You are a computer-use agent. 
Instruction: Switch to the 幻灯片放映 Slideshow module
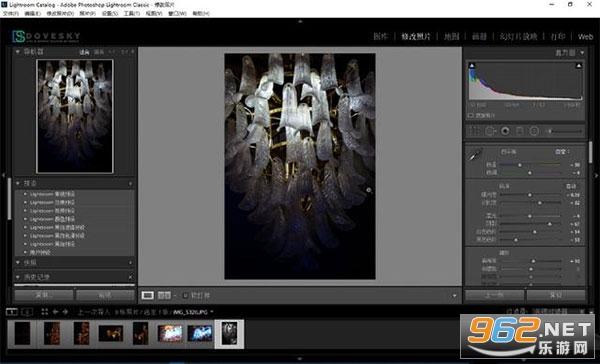click(518, 36)
